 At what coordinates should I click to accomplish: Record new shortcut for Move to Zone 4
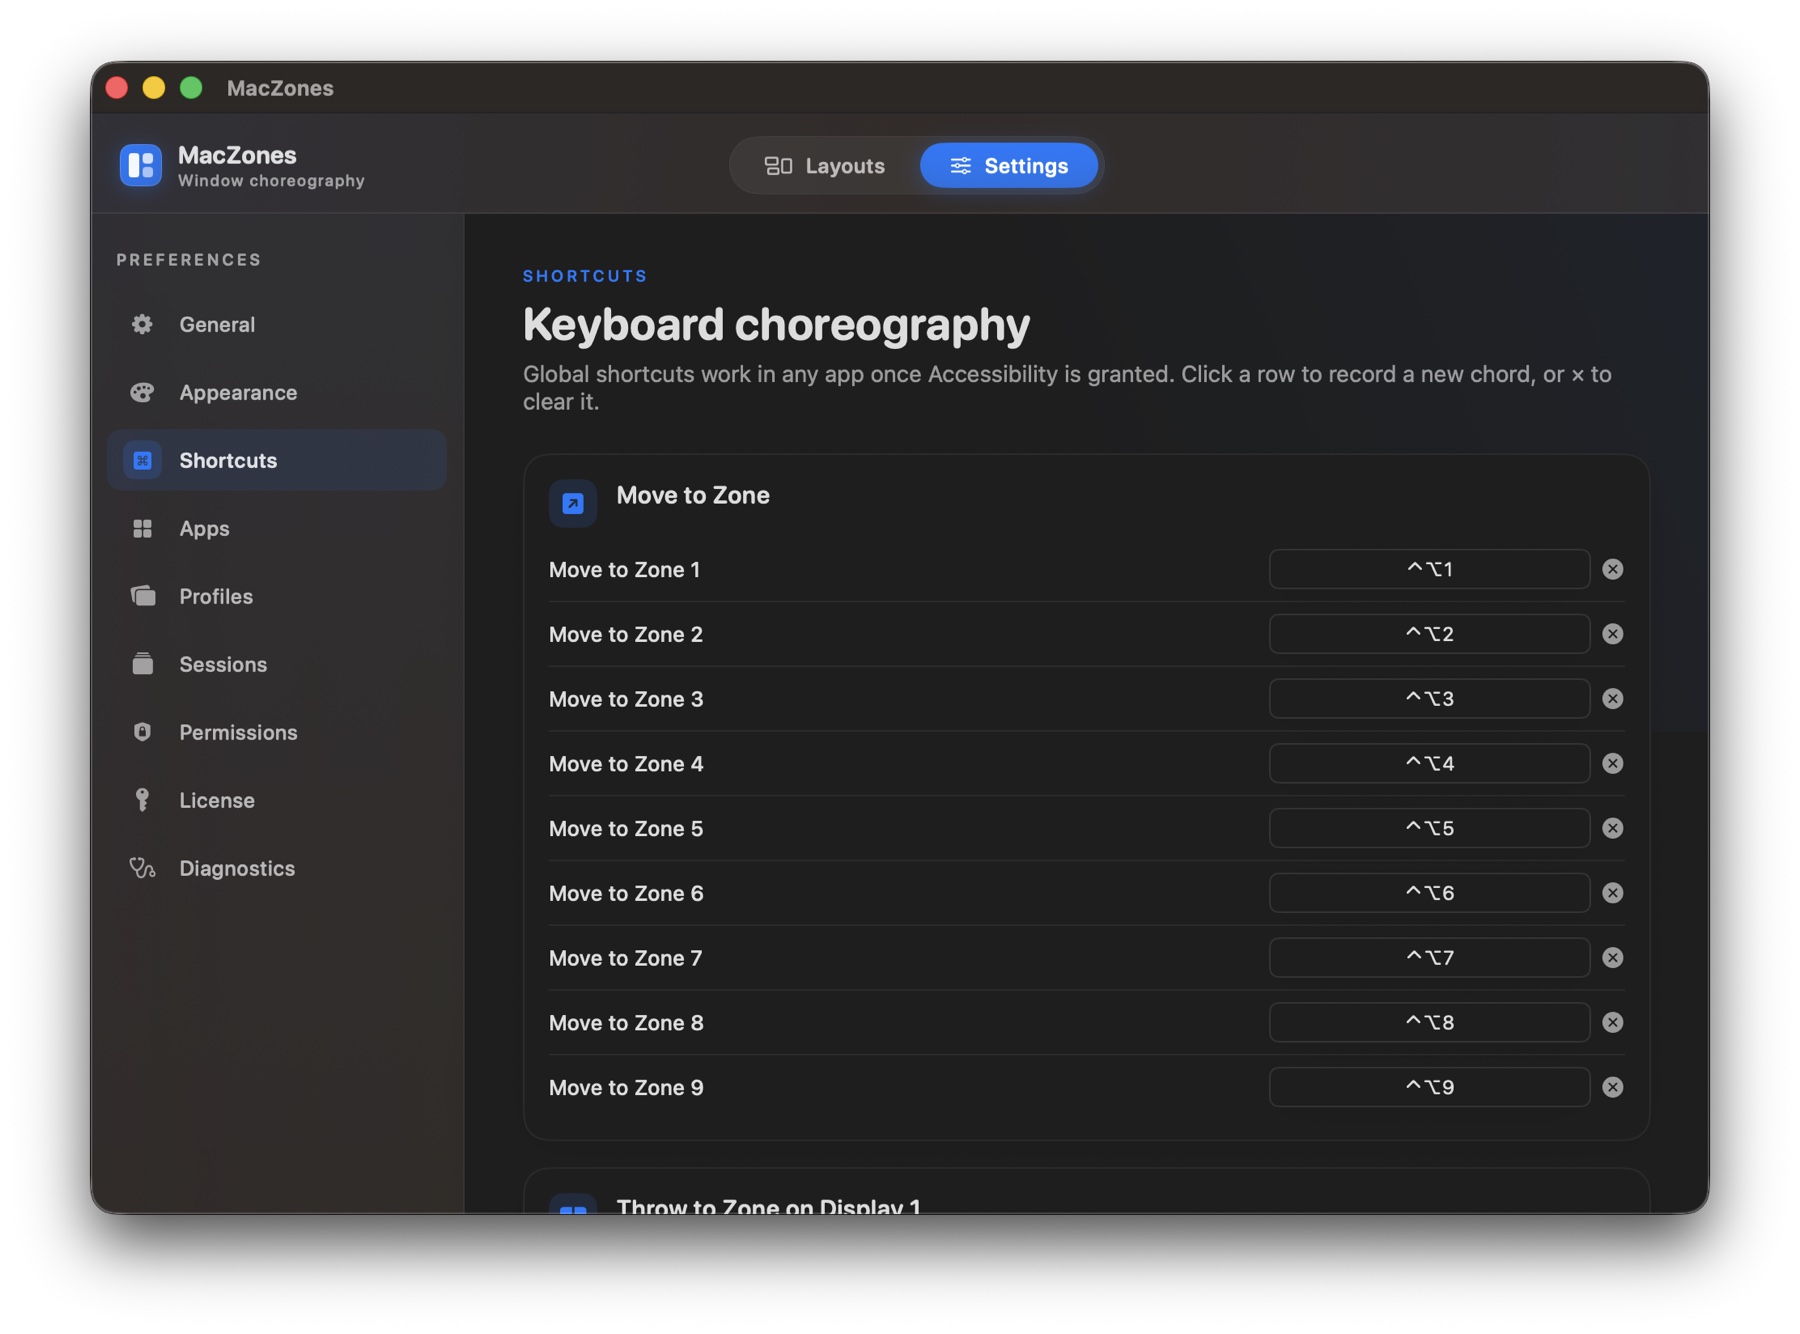[1429, 763]
